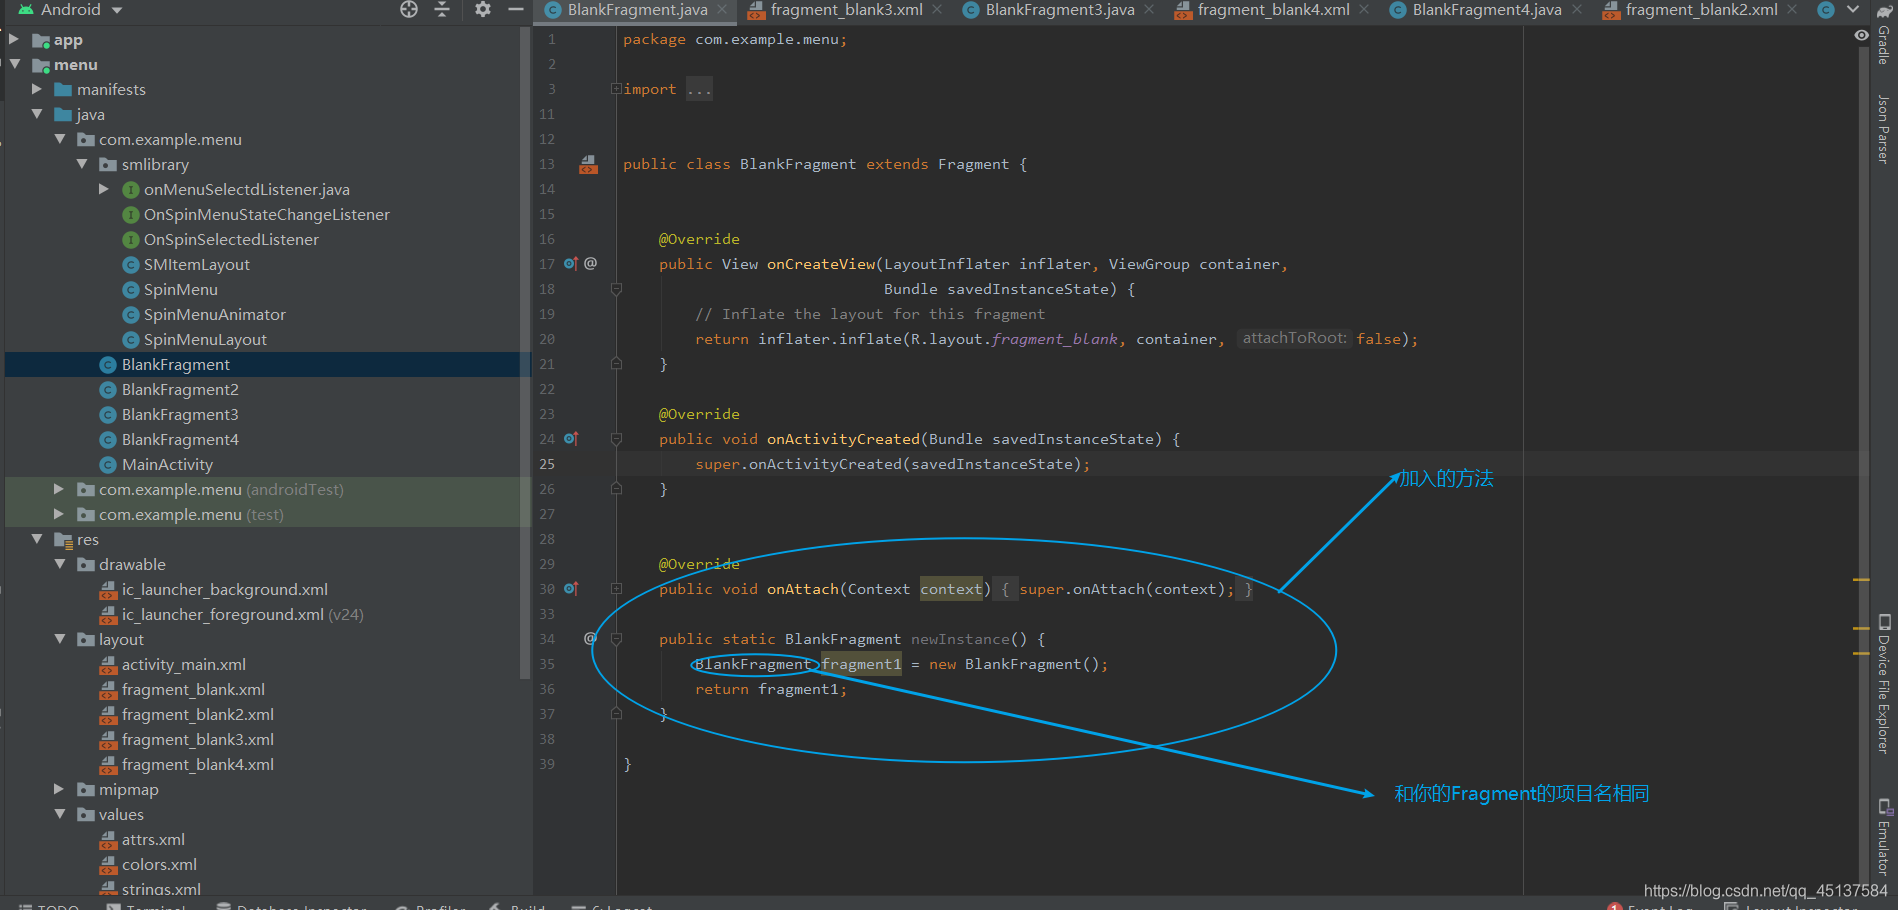Expand the app module node
The width and height of the screenshot is (1898, 910).
tap(14, 39)
